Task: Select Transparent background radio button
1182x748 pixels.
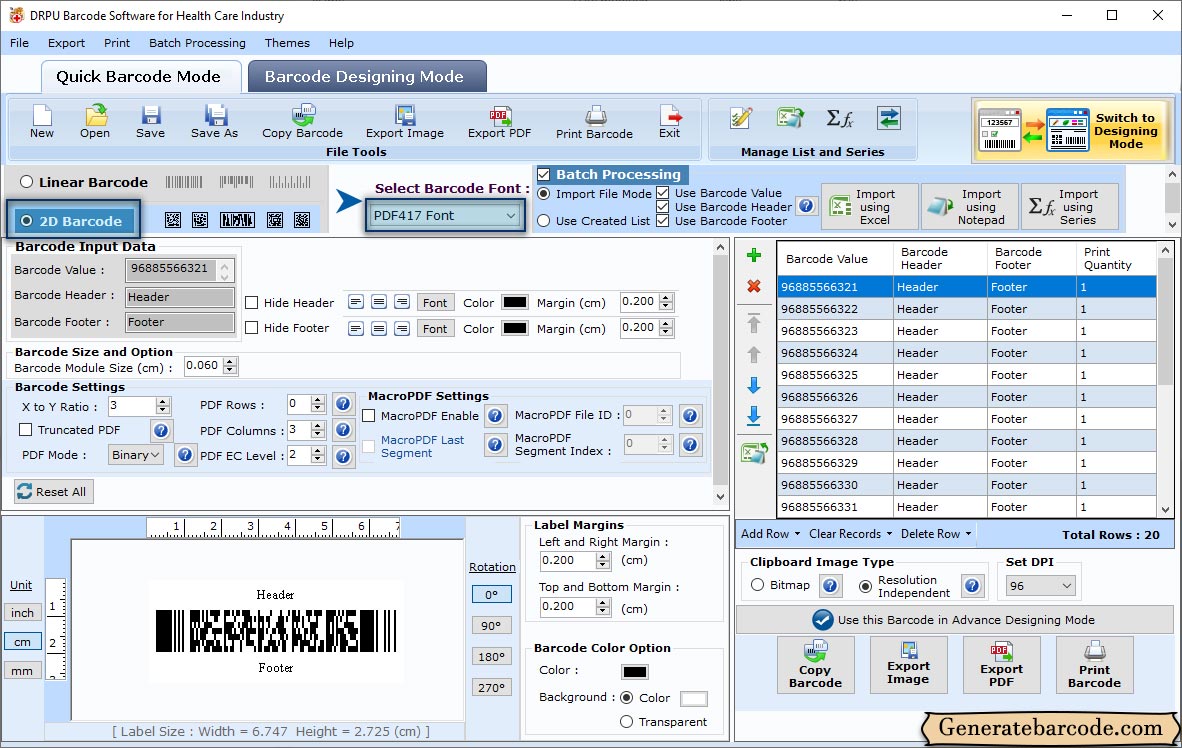Action: (626, 722)
